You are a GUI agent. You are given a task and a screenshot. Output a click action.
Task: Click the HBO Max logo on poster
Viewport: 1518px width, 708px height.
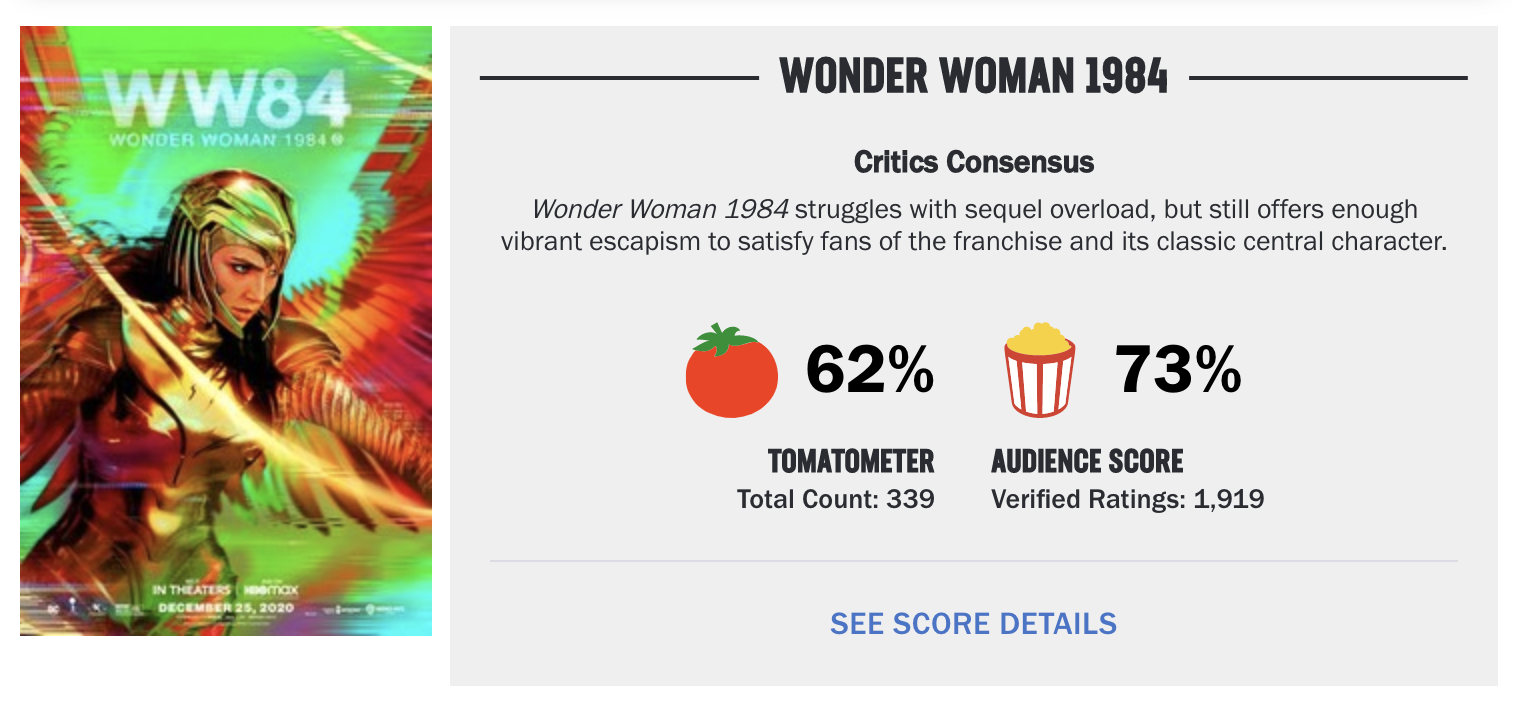(272, 591)
